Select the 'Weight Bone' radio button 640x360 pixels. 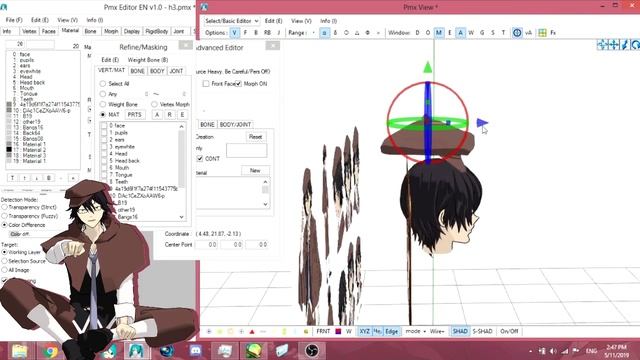[x=103, y=104]
